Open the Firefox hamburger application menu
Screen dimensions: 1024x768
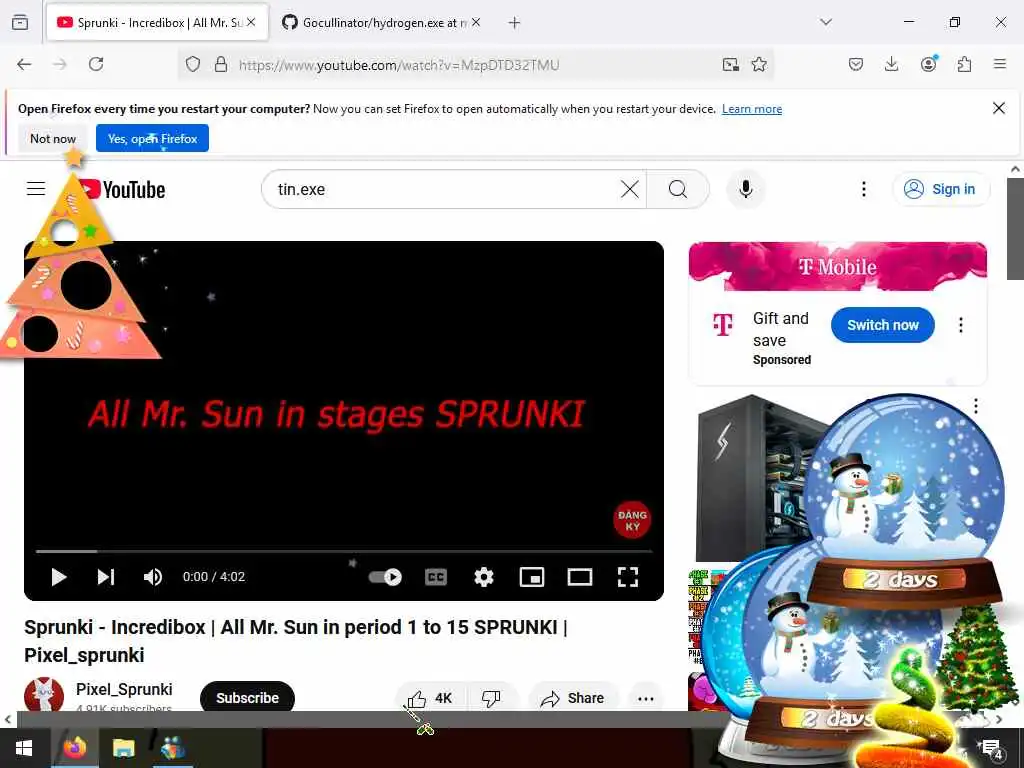(x=1000, y=64)
